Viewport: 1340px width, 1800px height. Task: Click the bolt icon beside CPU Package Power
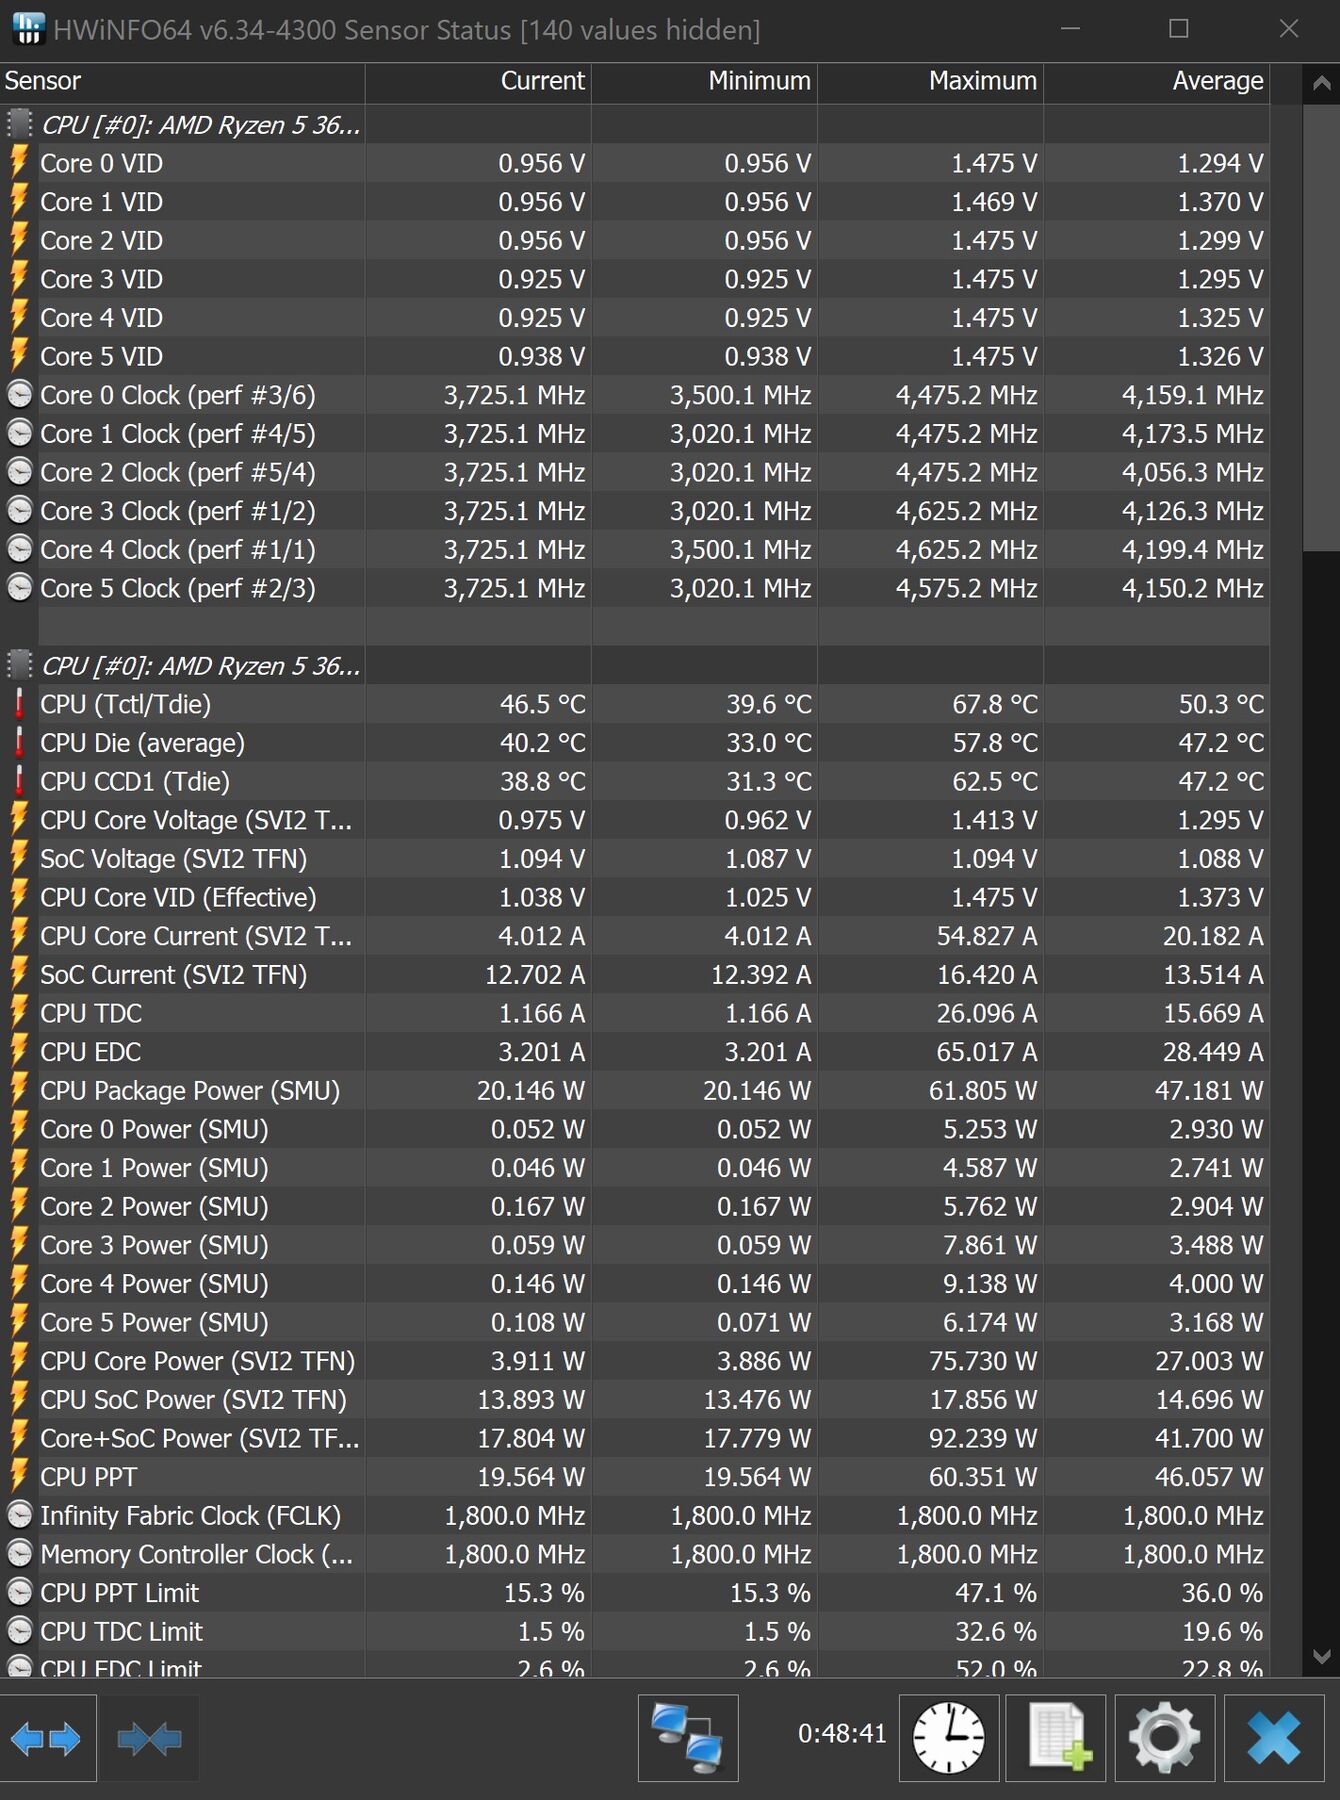coord(19,1090)
